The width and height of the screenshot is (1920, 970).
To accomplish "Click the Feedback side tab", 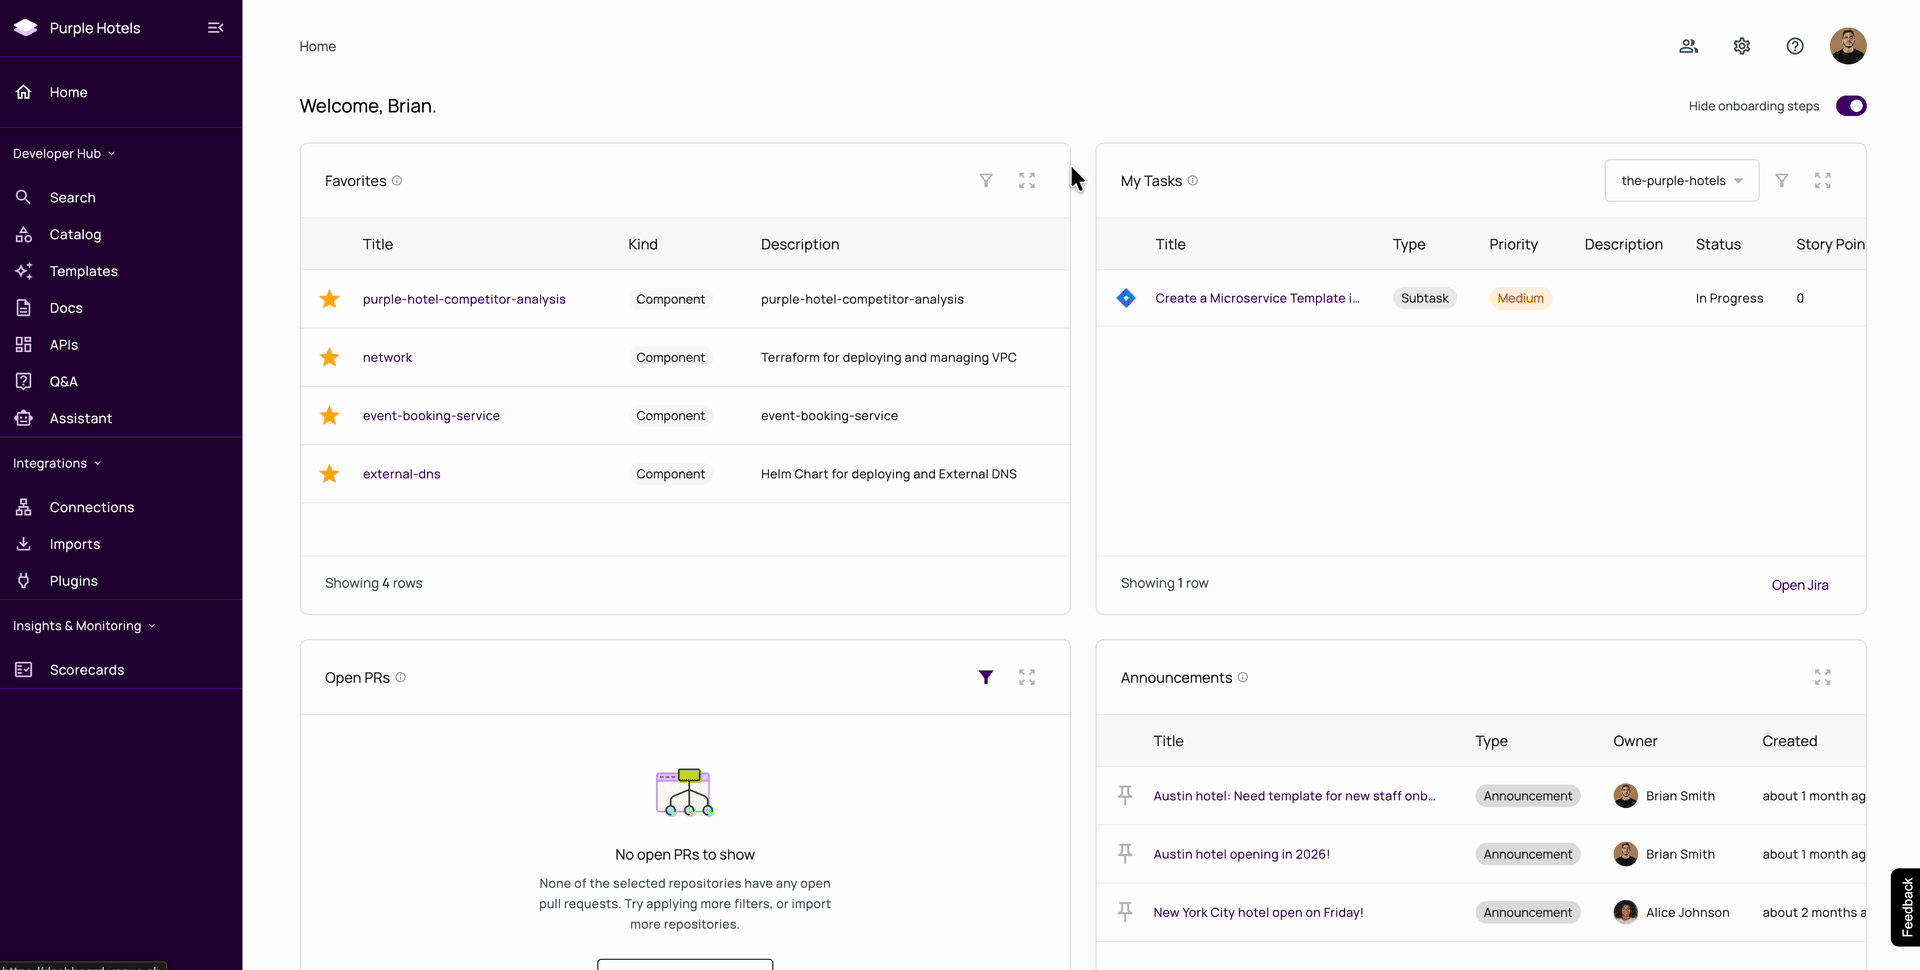I will (1906, 907).
